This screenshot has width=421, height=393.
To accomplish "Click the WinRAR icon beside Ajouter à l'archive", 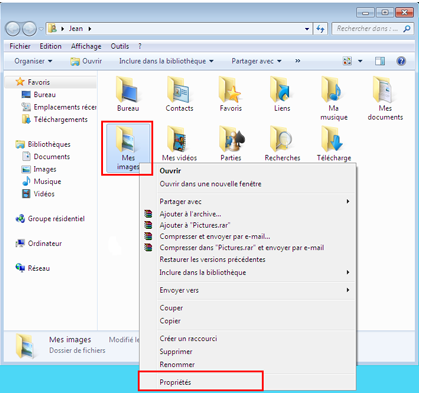I will click(148, 214).
